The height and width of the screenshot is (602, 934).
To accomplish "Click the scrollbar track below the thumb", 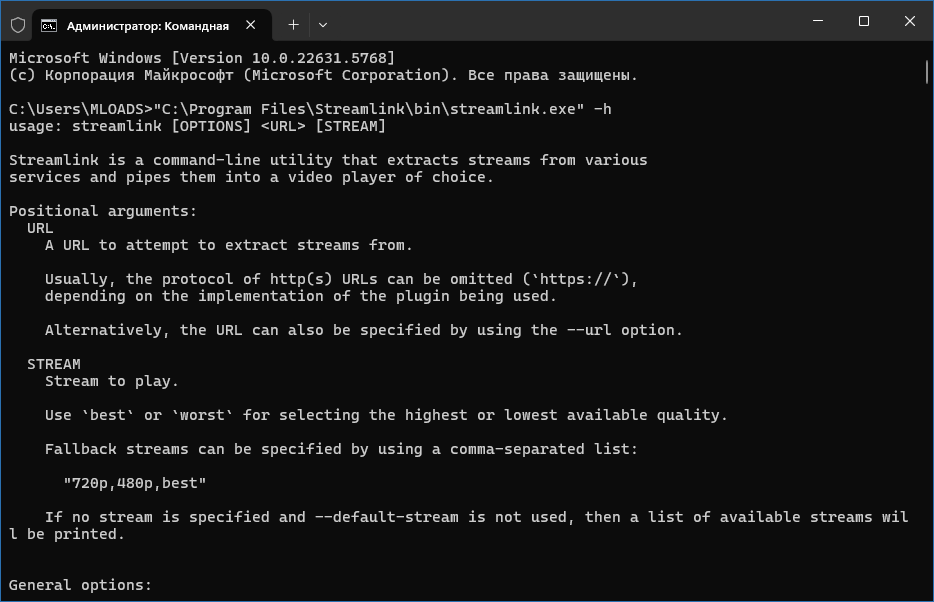I will click(928, 350).
